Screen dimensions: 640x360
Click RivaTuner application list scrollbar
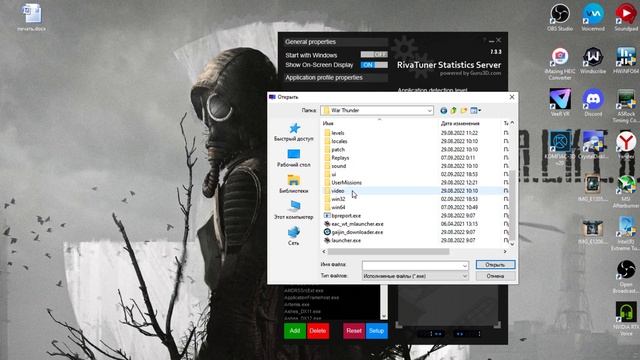[383, 302]
